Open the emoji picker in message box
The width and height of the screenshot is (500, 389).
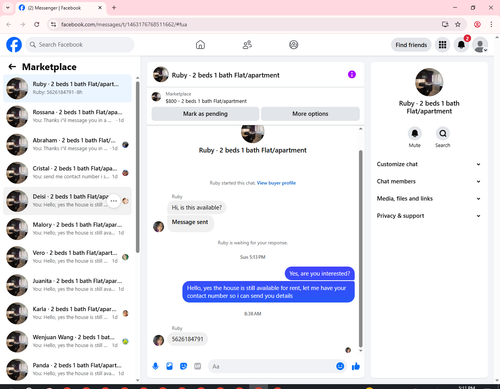tap(340, 366)
